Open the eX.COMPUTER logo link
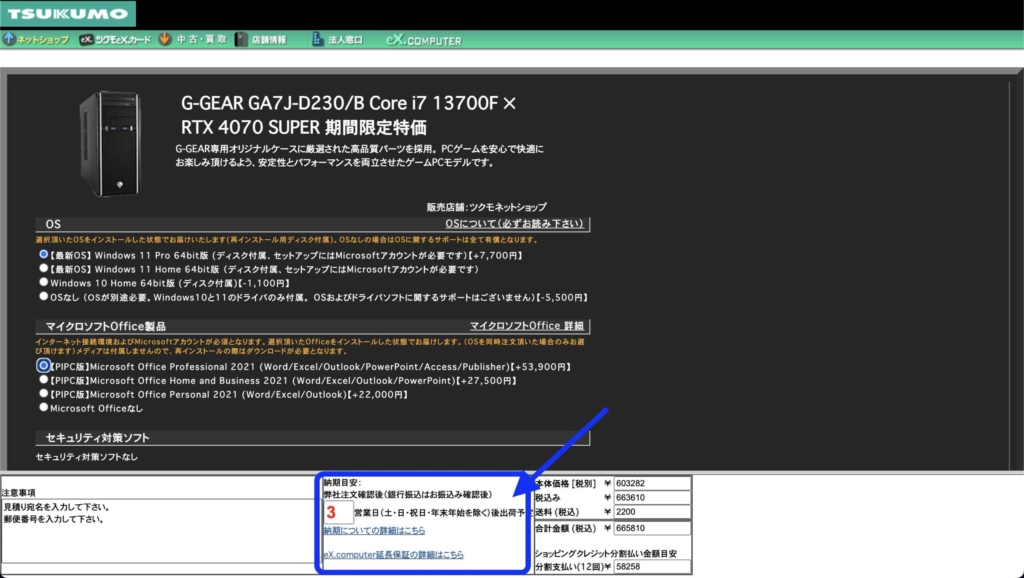This screenshot has height=578, width=1024. pyautogui.click(x=423, y=40)
